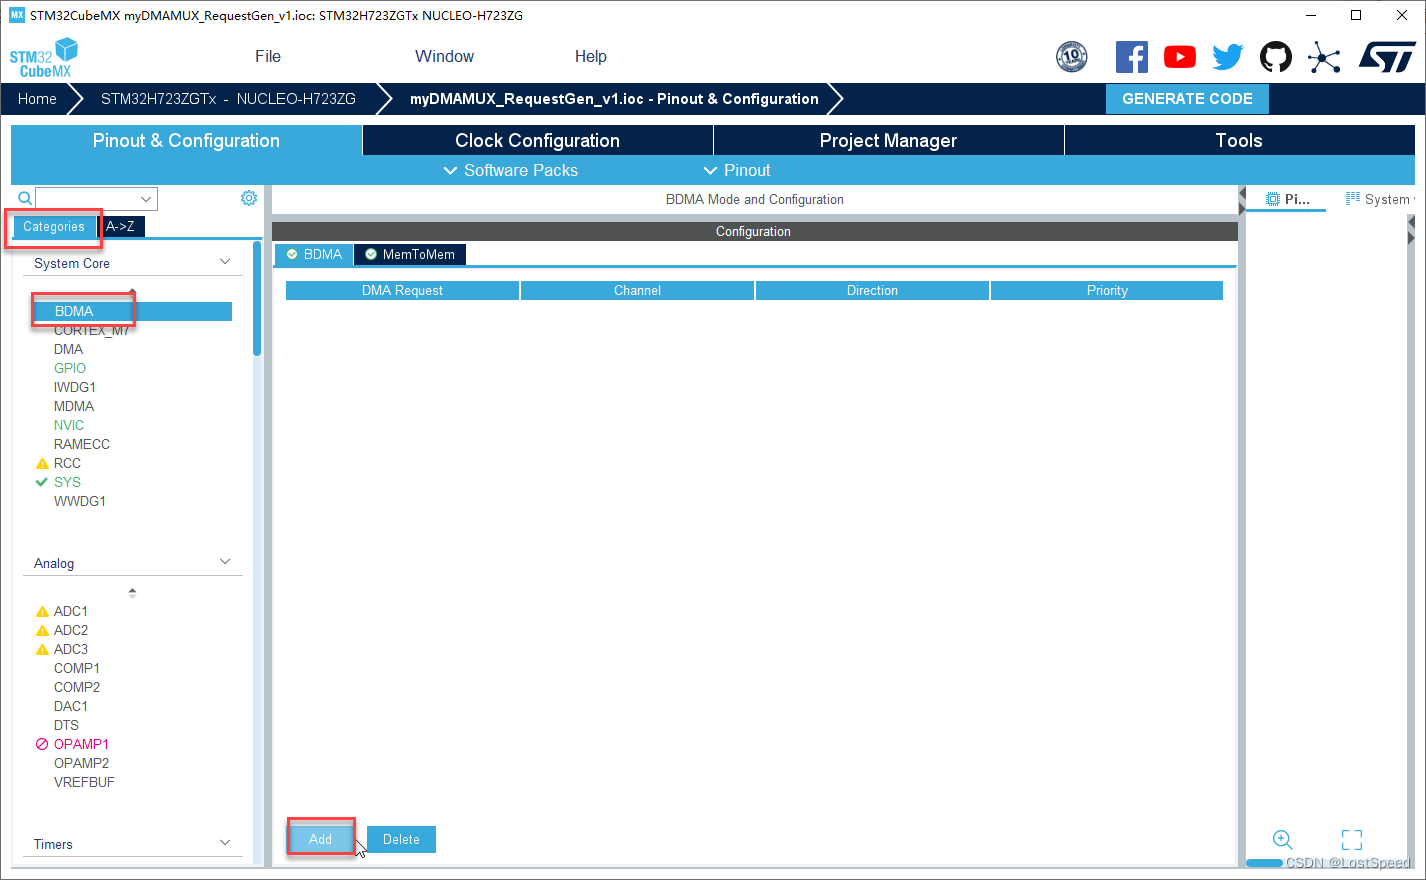Switch to Clock Configuration tab
Image resolution: width=1426 pixels, height=880 pixels.
coord(538,140)
